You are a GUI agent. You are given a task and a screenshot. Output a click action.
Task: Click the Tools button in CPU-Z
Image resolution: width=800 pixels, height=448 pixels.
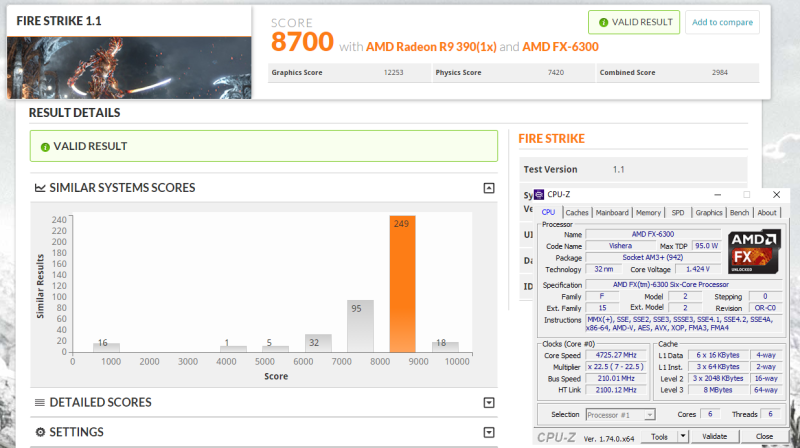coord(659,436)
